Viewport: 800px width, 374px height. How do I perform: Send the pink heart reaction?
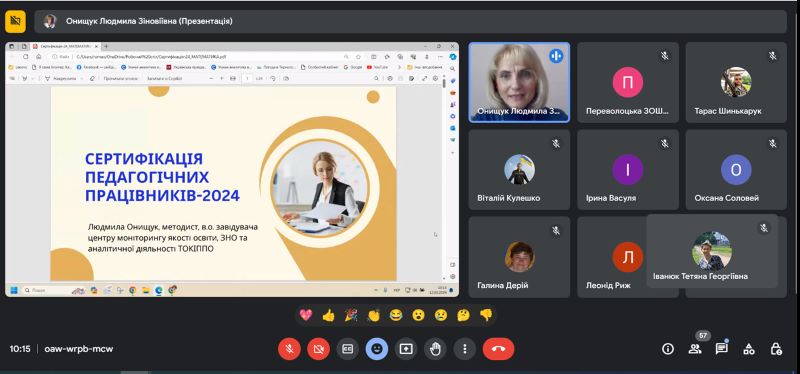[x=306, y=315]
